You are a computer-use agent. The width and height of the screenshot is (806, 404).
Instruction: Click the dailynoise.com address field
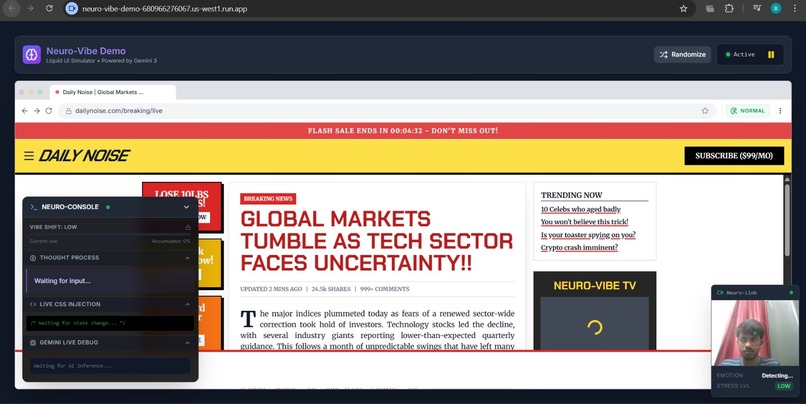tap(387, 111)
